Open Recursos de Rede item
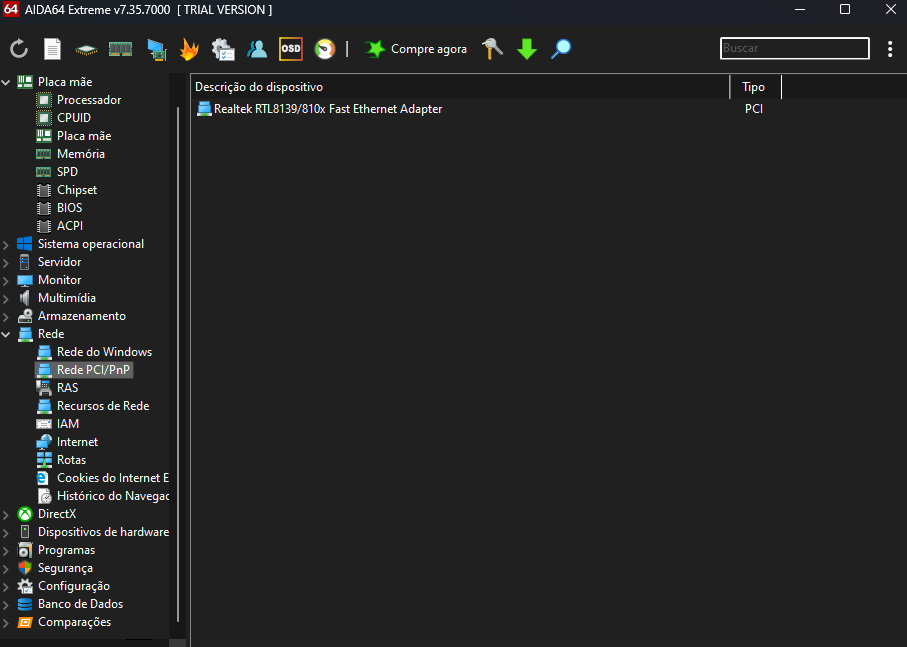This screenshot has height=647, width=907. [103, 406]
